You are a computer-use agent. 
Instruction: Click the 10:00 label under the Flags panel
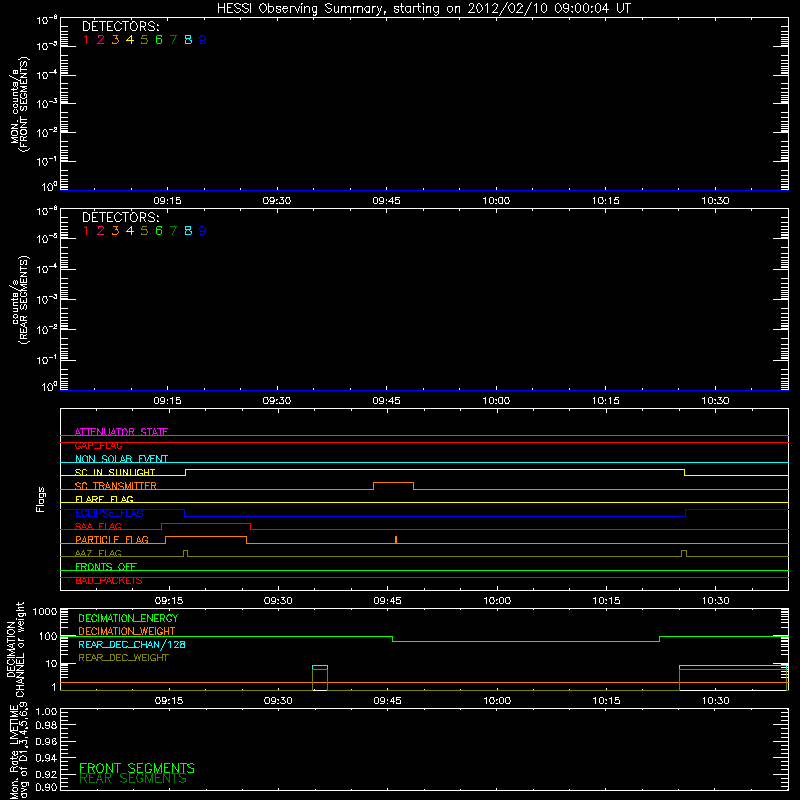pos(497,601)
